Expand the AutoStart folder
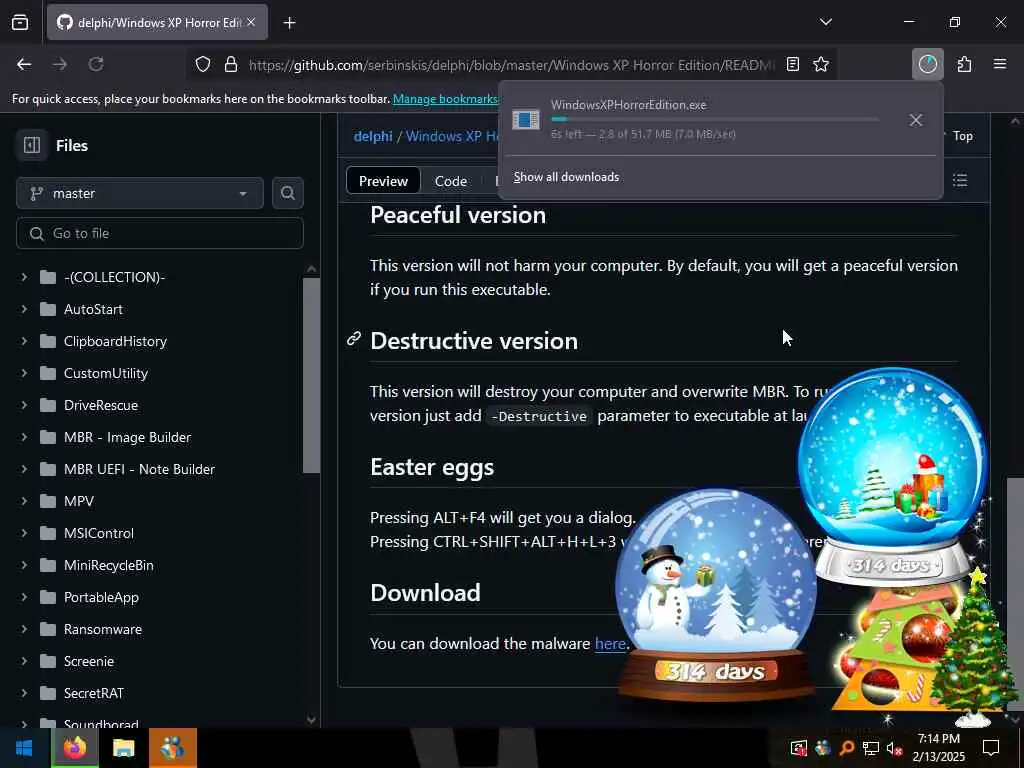 click(x=24, y=309)
